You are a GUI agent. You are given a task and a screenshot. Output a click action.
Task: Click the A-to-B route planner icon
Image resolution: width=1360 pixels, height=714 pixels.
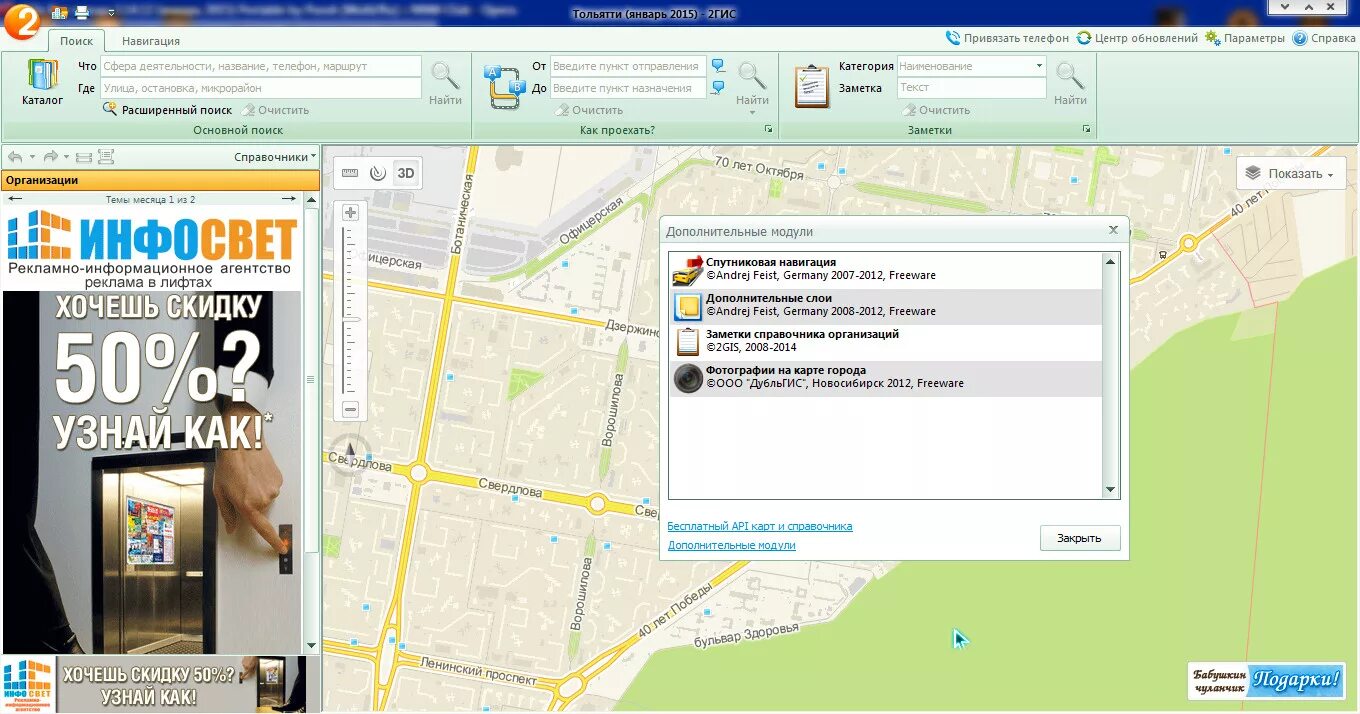[x=504, y=85]
